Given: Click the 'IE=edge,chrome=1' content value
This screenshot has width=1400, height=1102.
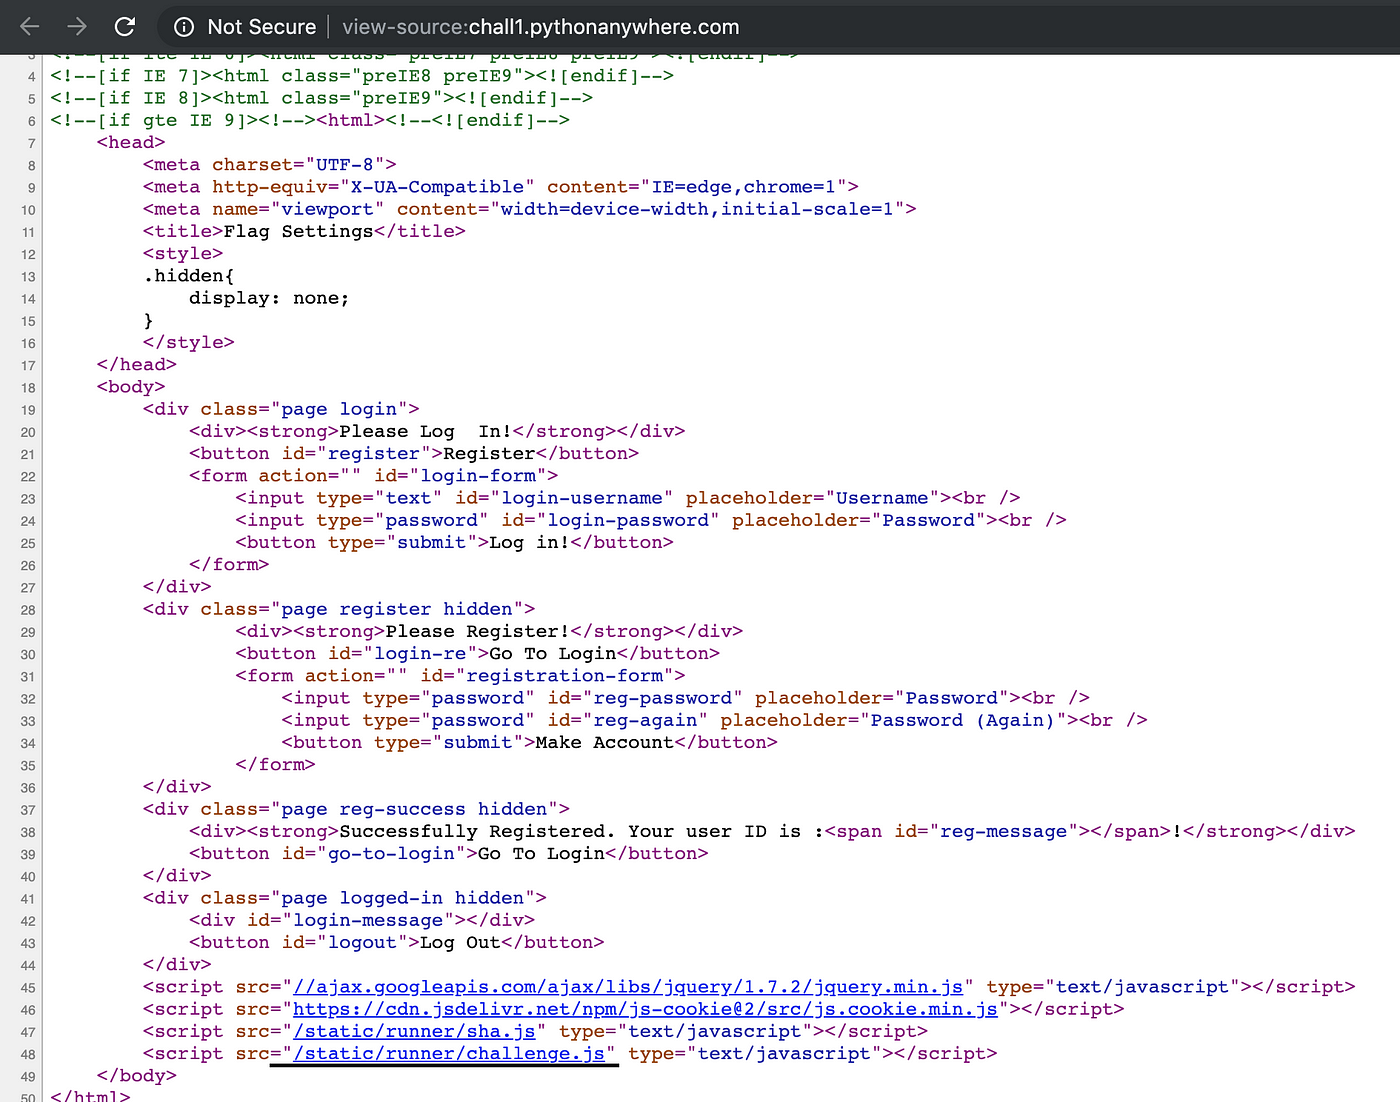Looking at the screenshot, I should pos(744,187).
